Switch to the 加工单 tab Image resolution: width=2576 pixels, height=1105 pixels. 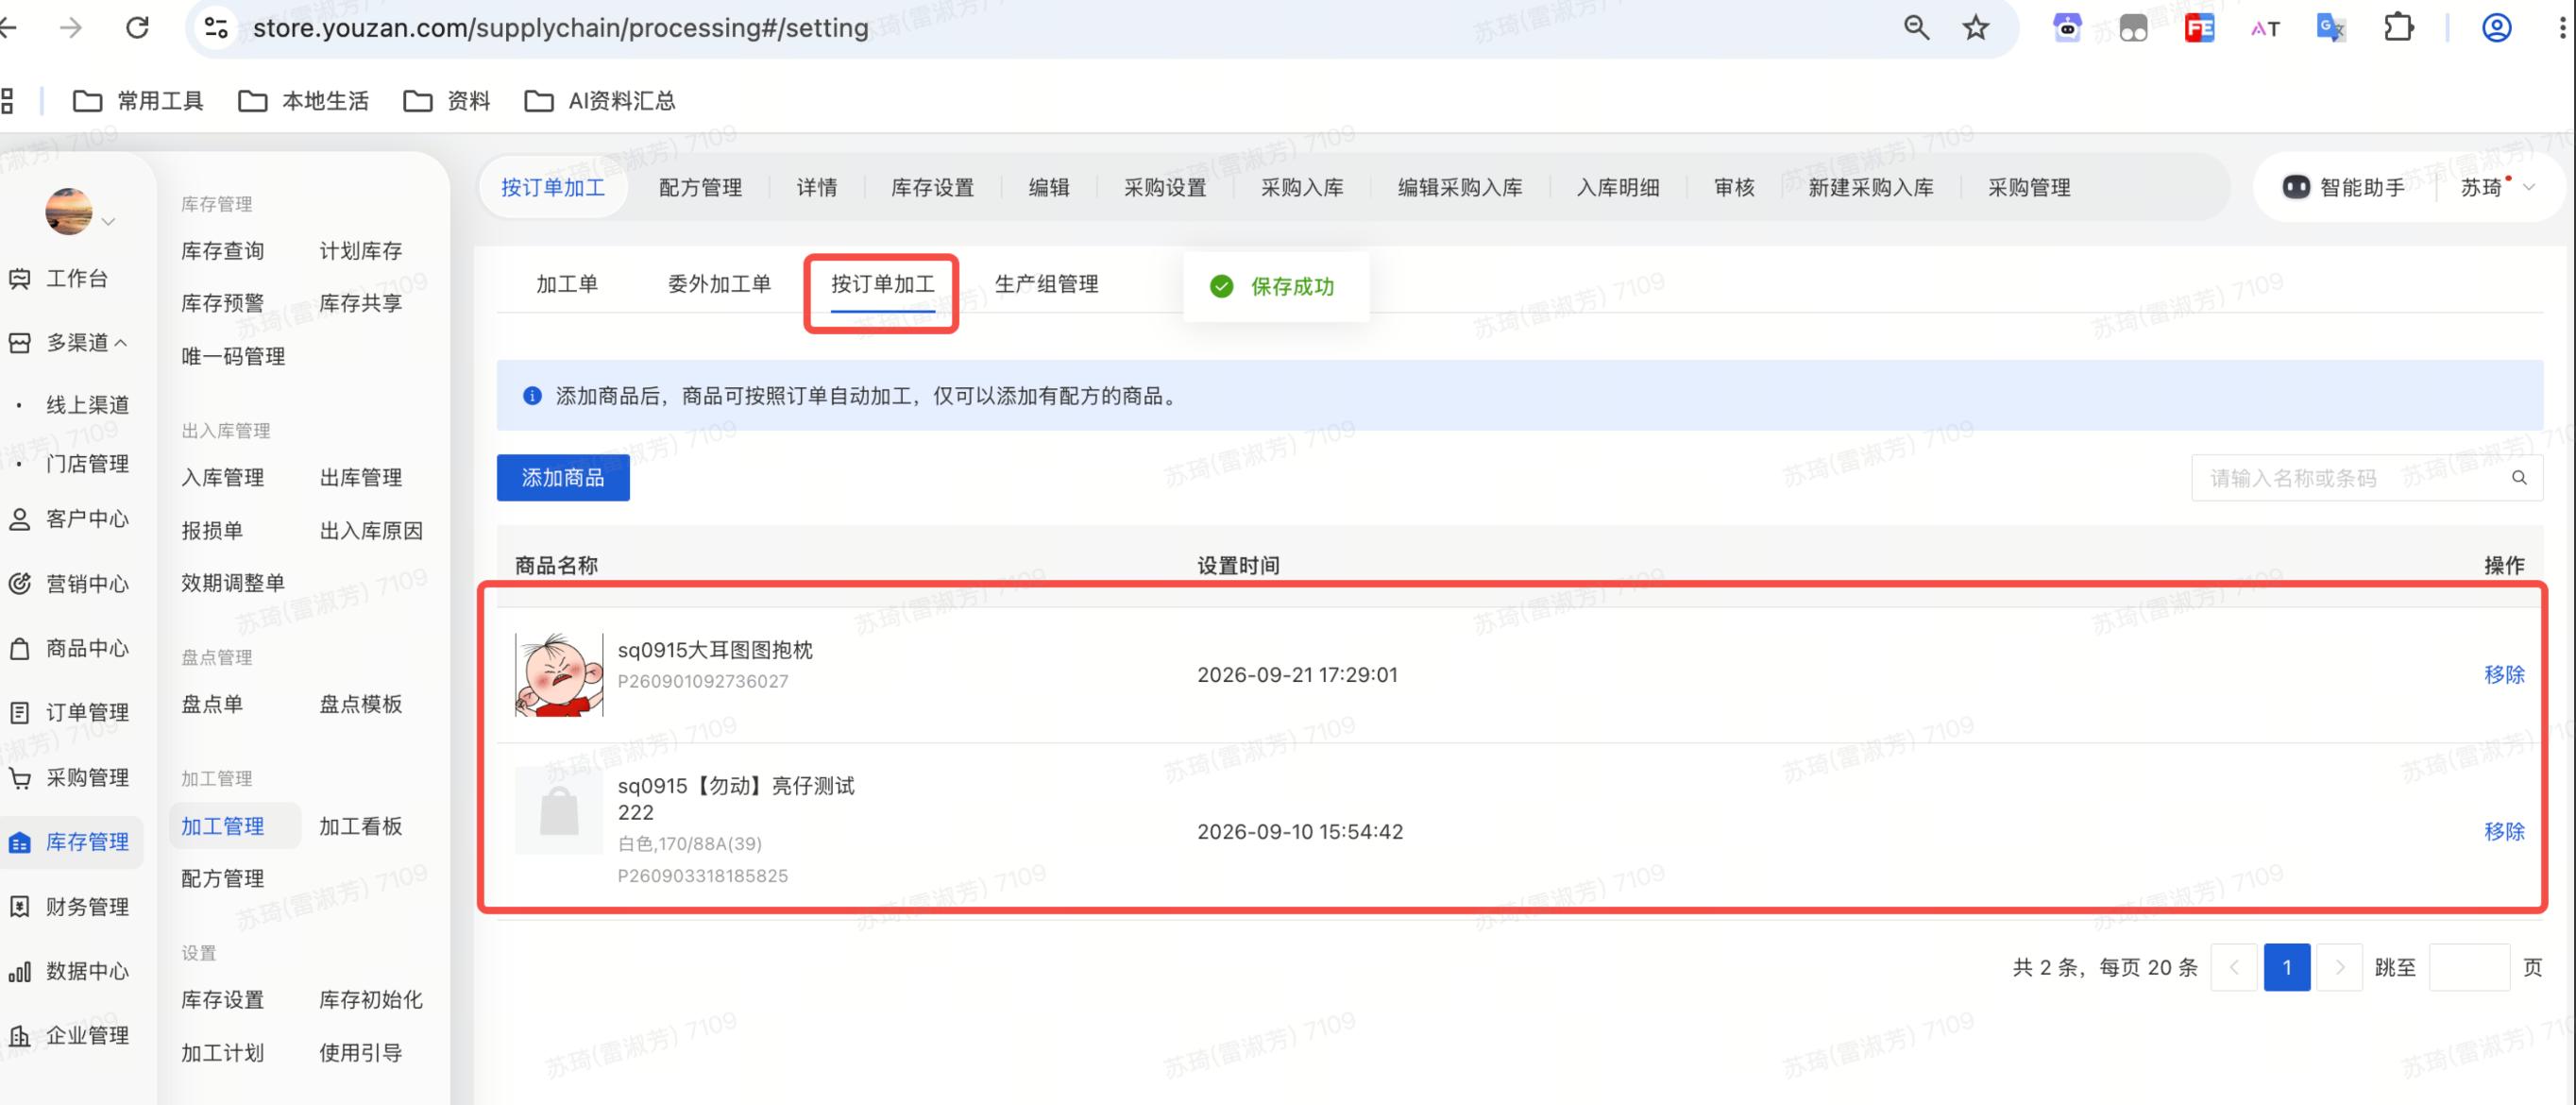point(567,284)
